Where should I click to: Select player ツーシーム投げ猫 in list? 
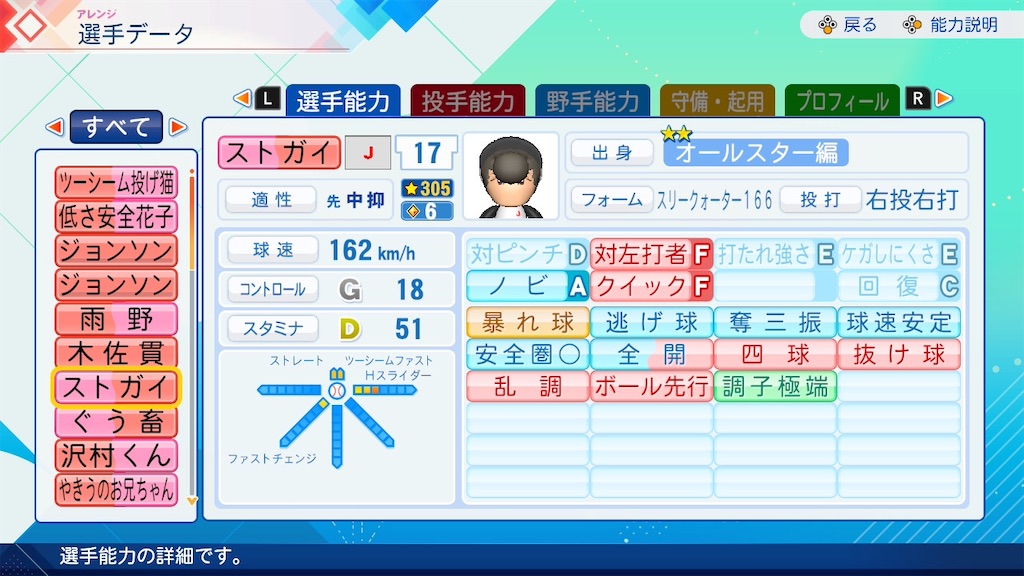116,183
